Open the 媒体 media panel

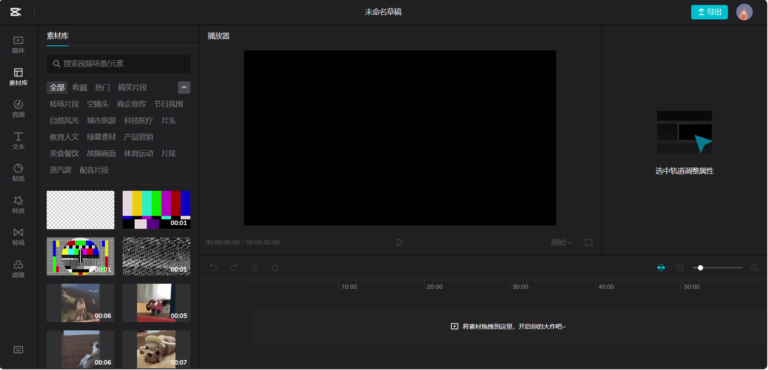[18, 44]
